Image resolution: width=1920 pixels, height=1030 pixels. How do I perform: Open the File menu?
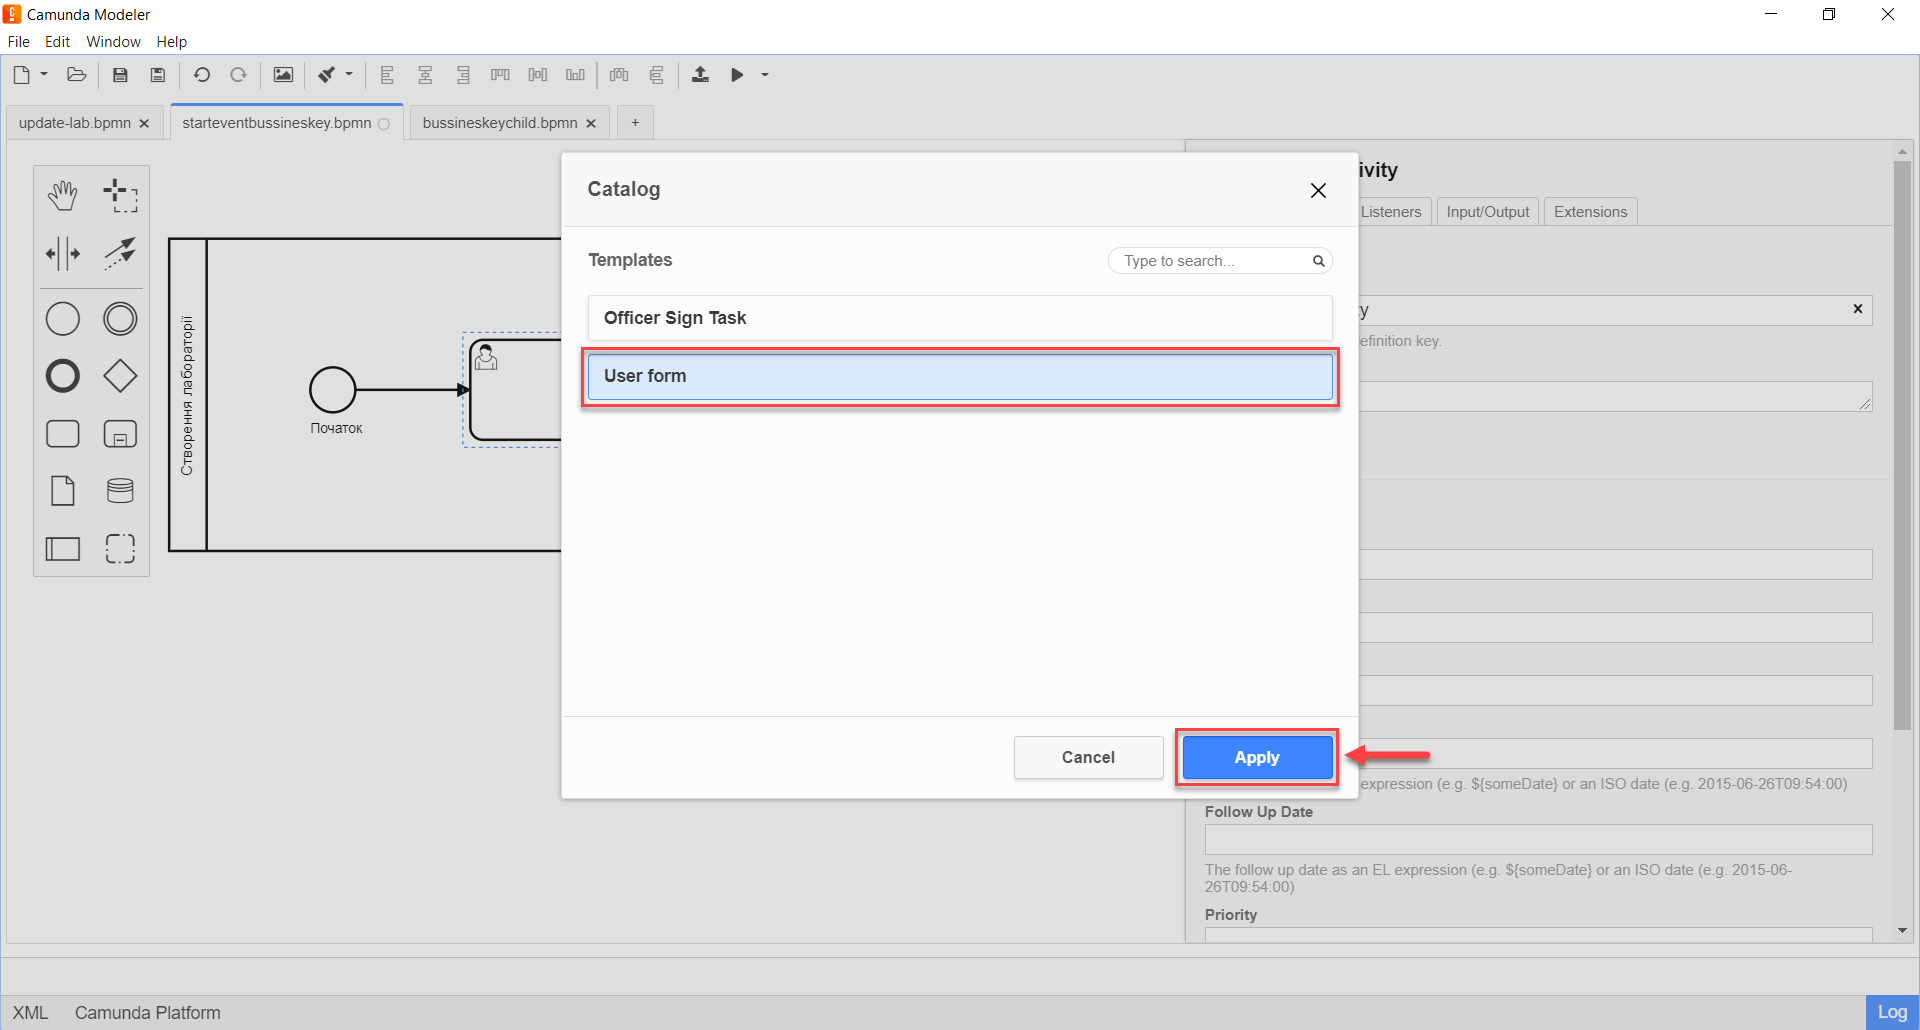point(19,42)
